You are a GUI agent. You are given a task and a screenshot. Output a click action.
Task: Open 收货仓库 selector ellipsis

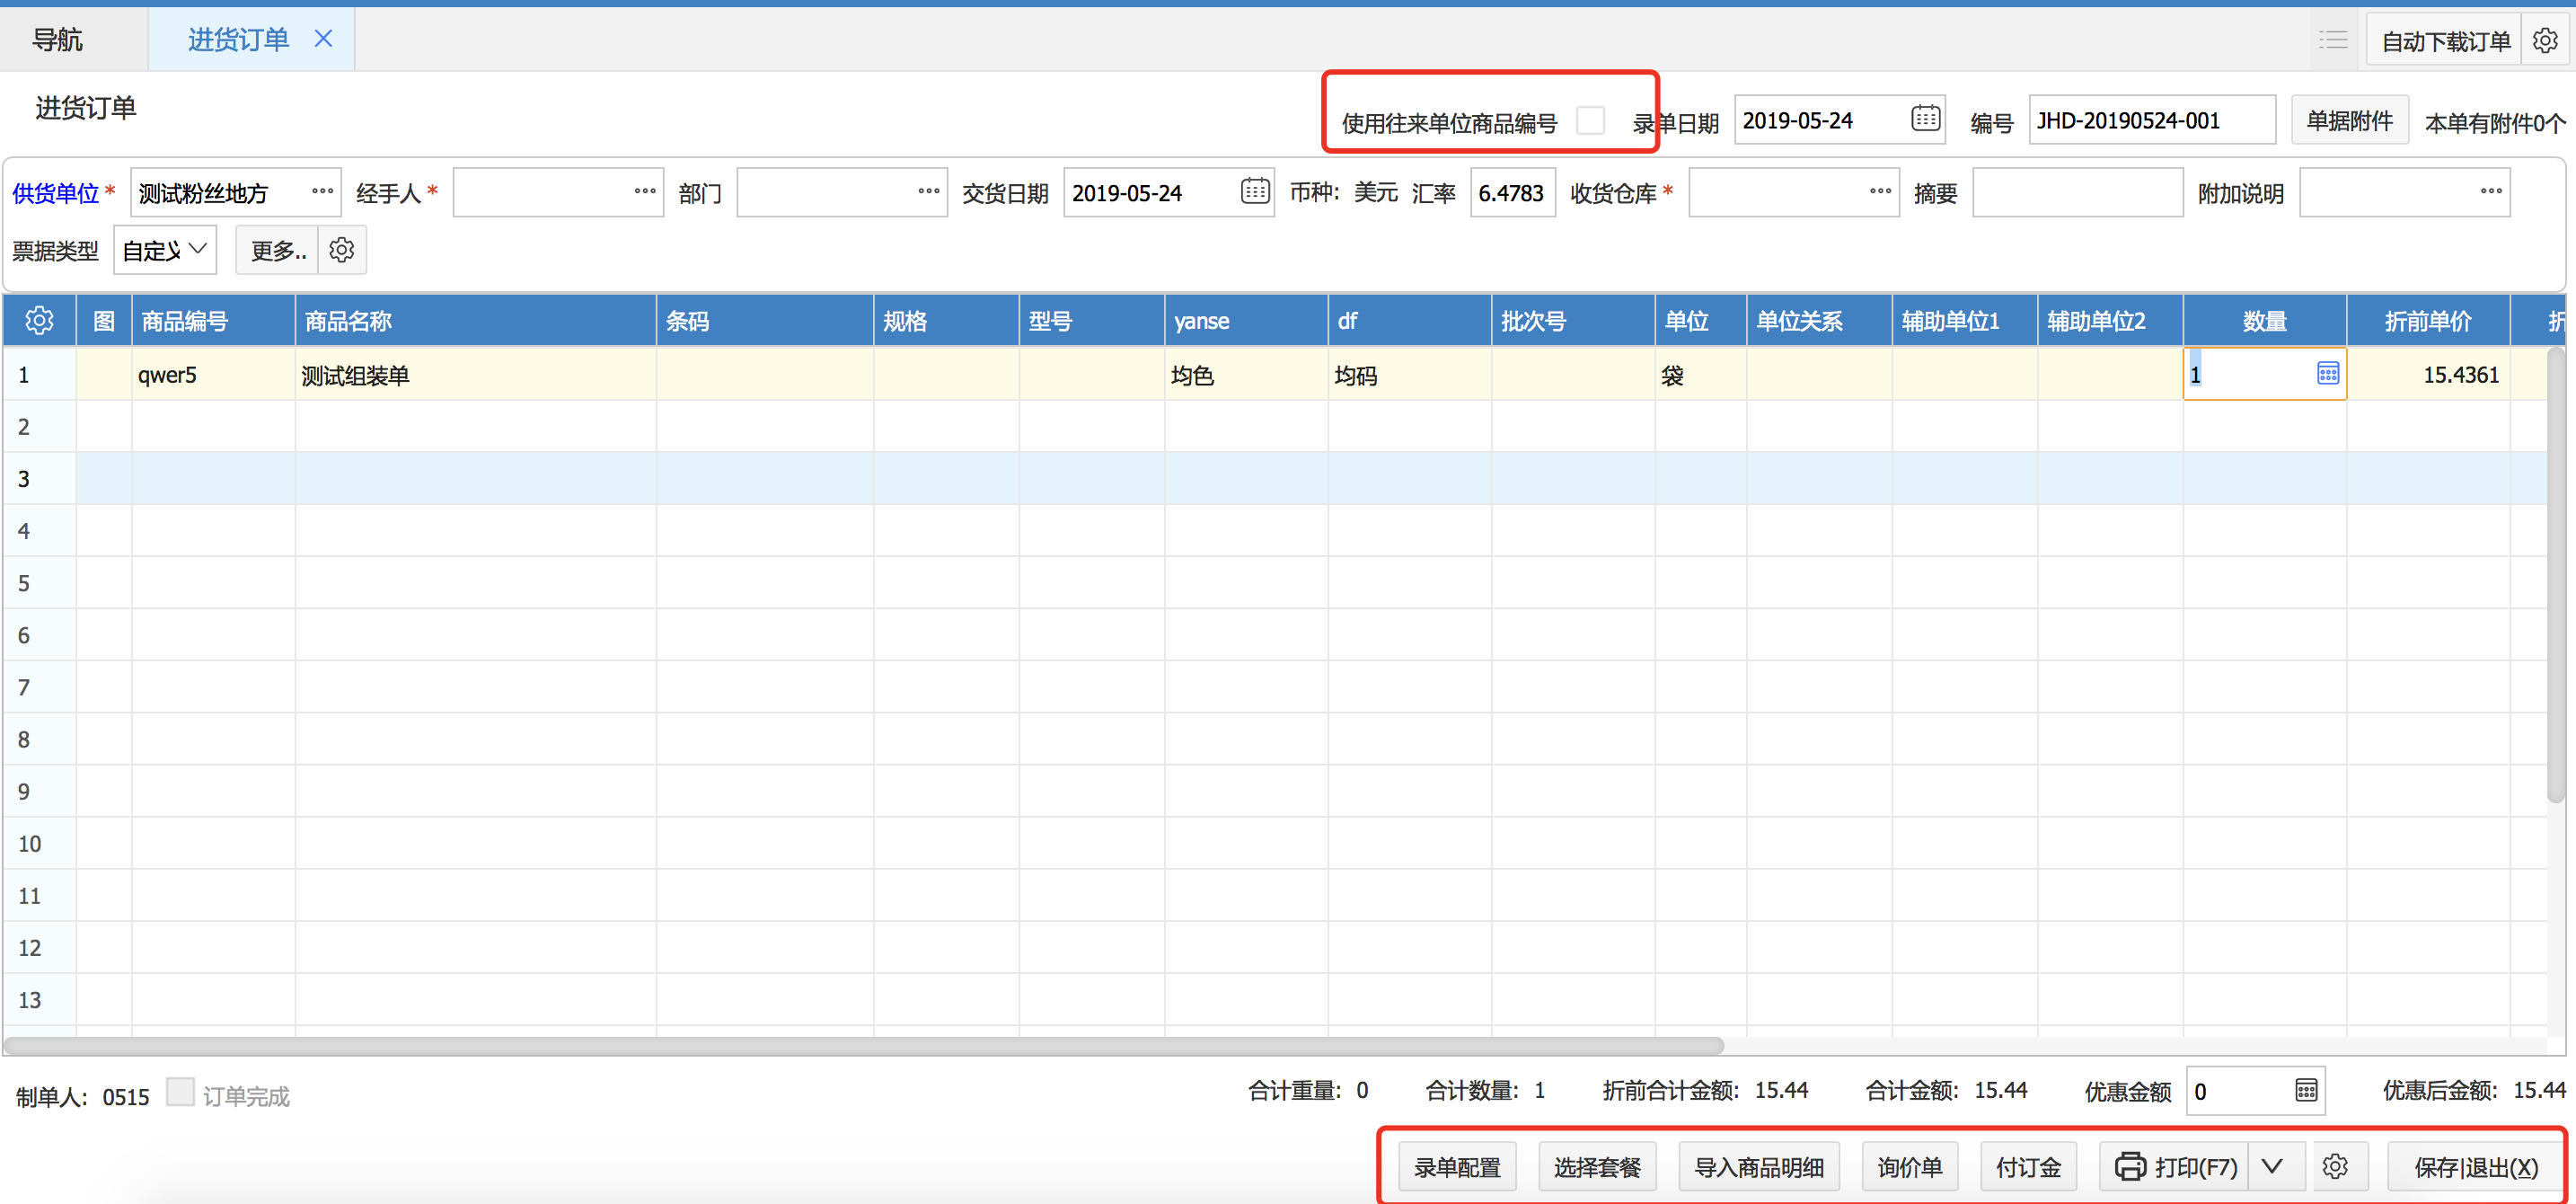[1880, 191]
